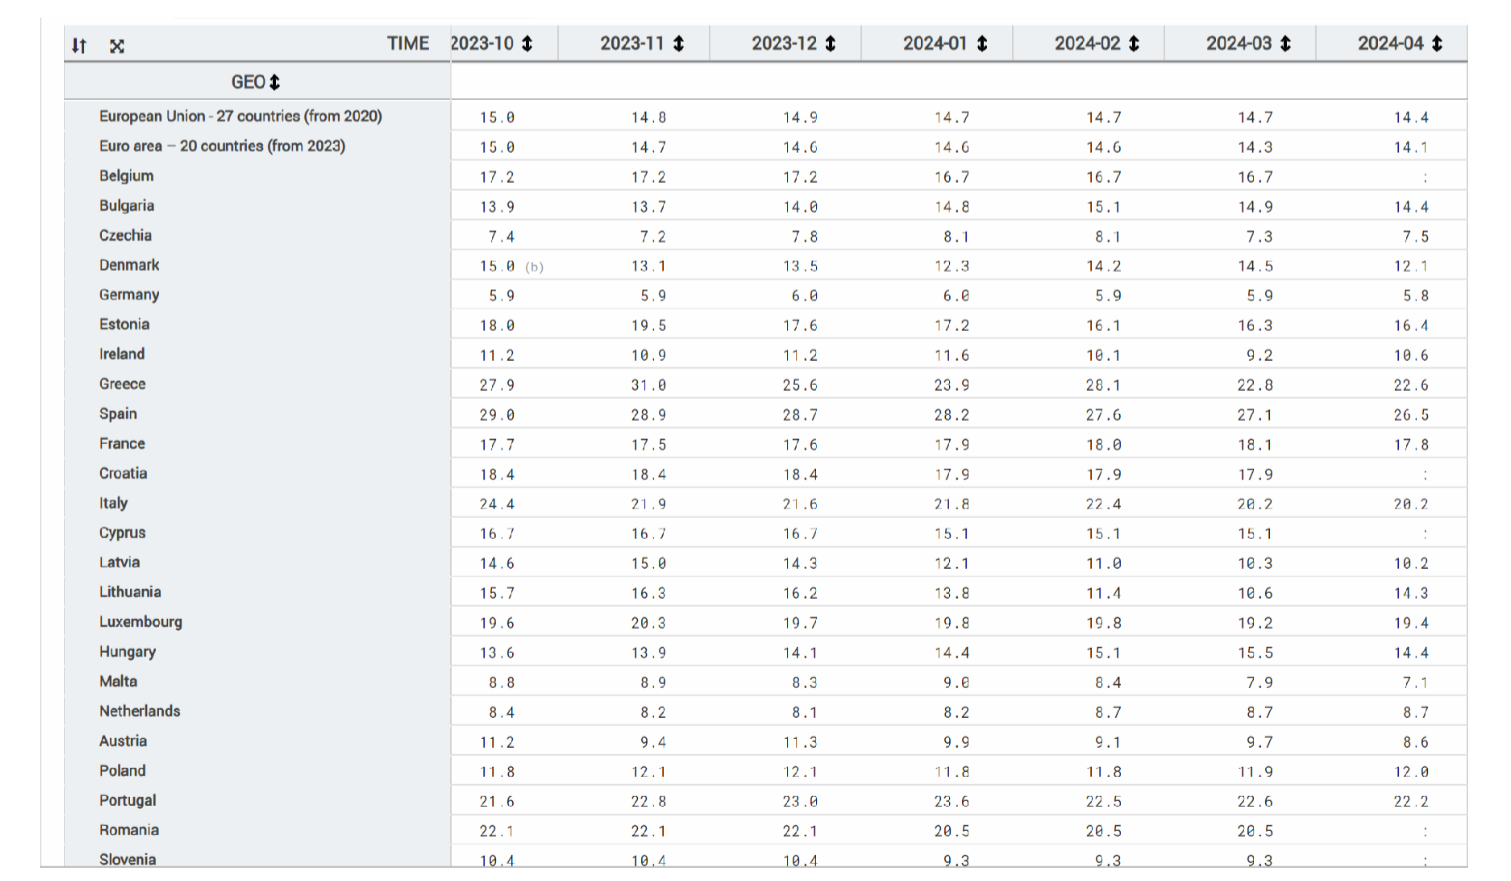Sort rows using the GEO arrow
Screen dimensions: 1511x881
click(275, 82)
